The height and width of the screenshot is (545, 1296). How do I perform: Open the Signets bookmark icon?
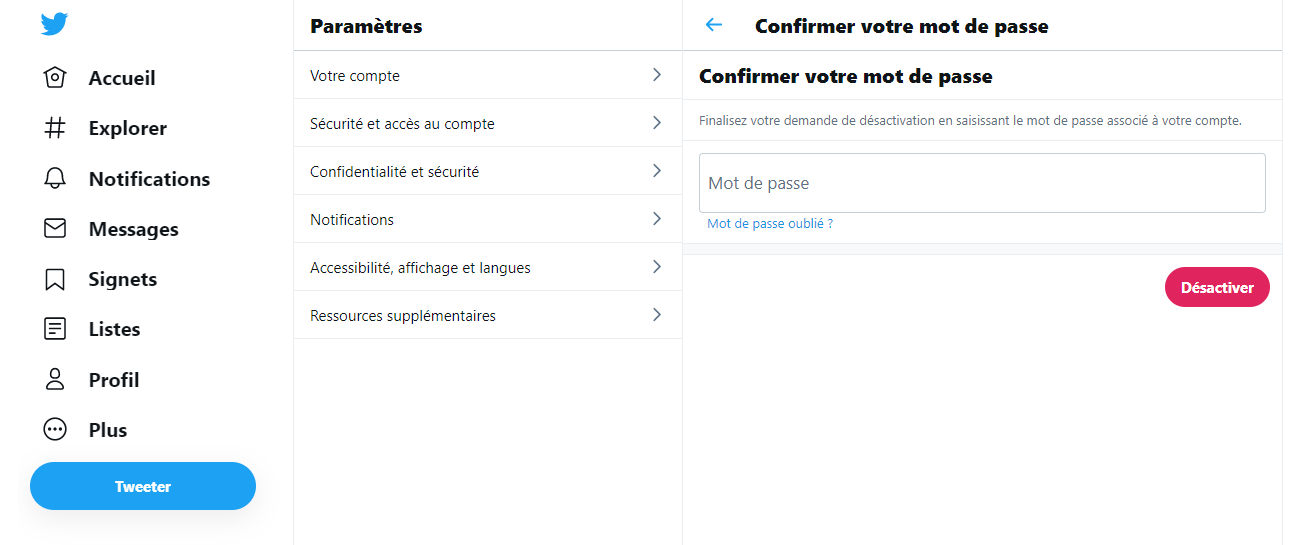click(x=55, y=279)
